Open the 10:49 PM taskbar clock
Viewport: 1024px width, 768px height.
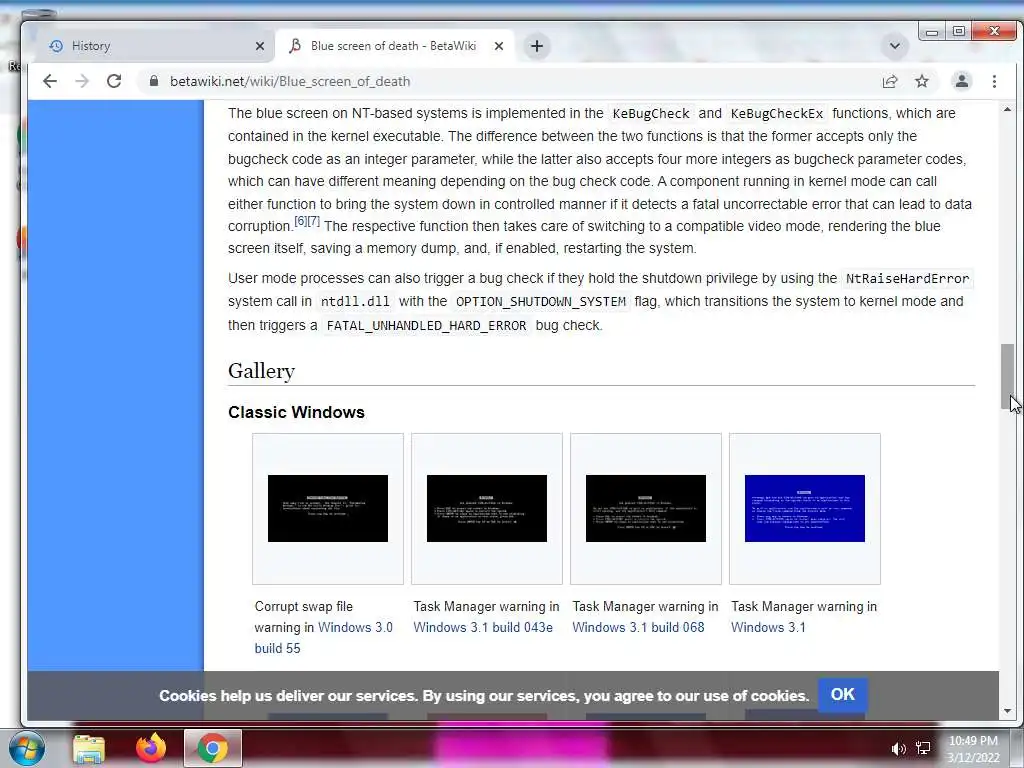click(x=973, y=749)
